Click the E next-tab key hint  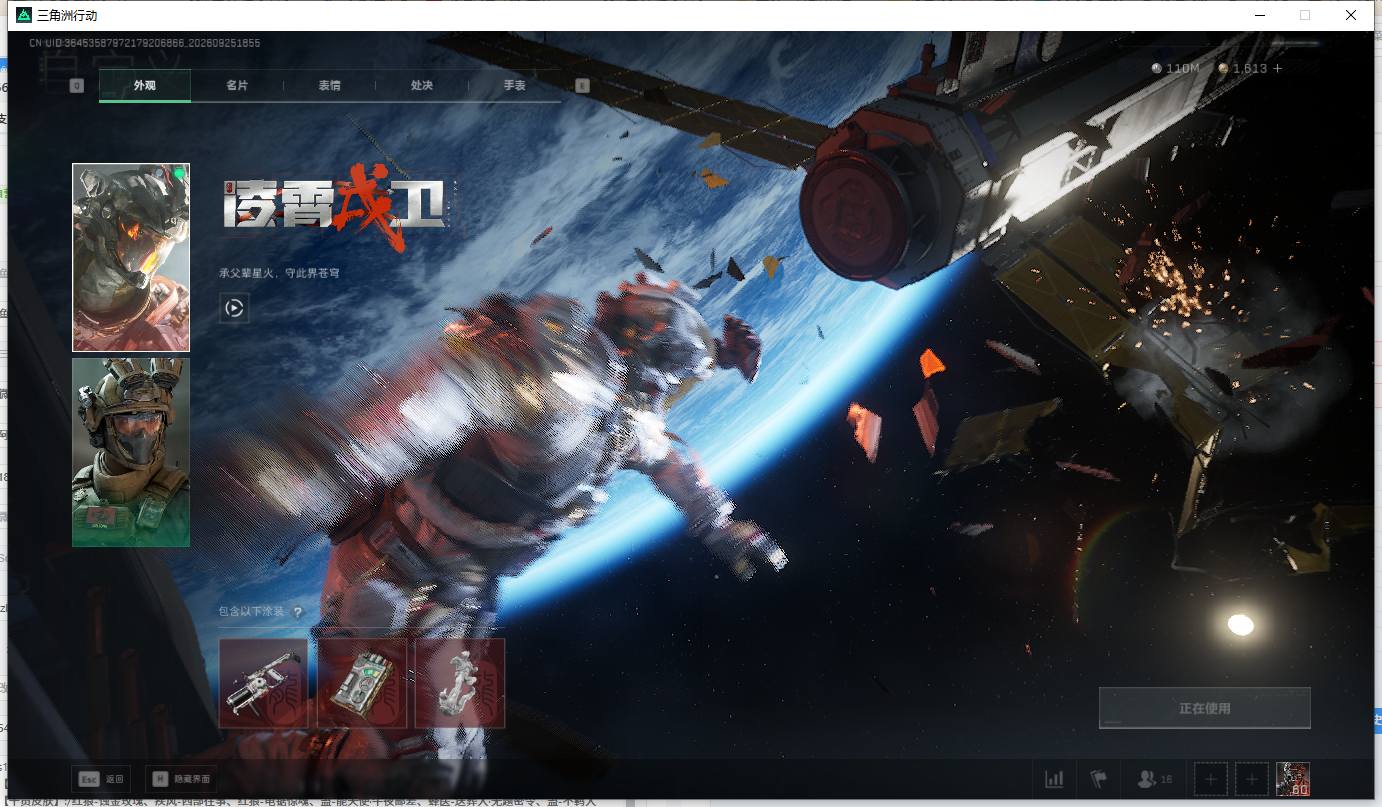coord(582,86)
